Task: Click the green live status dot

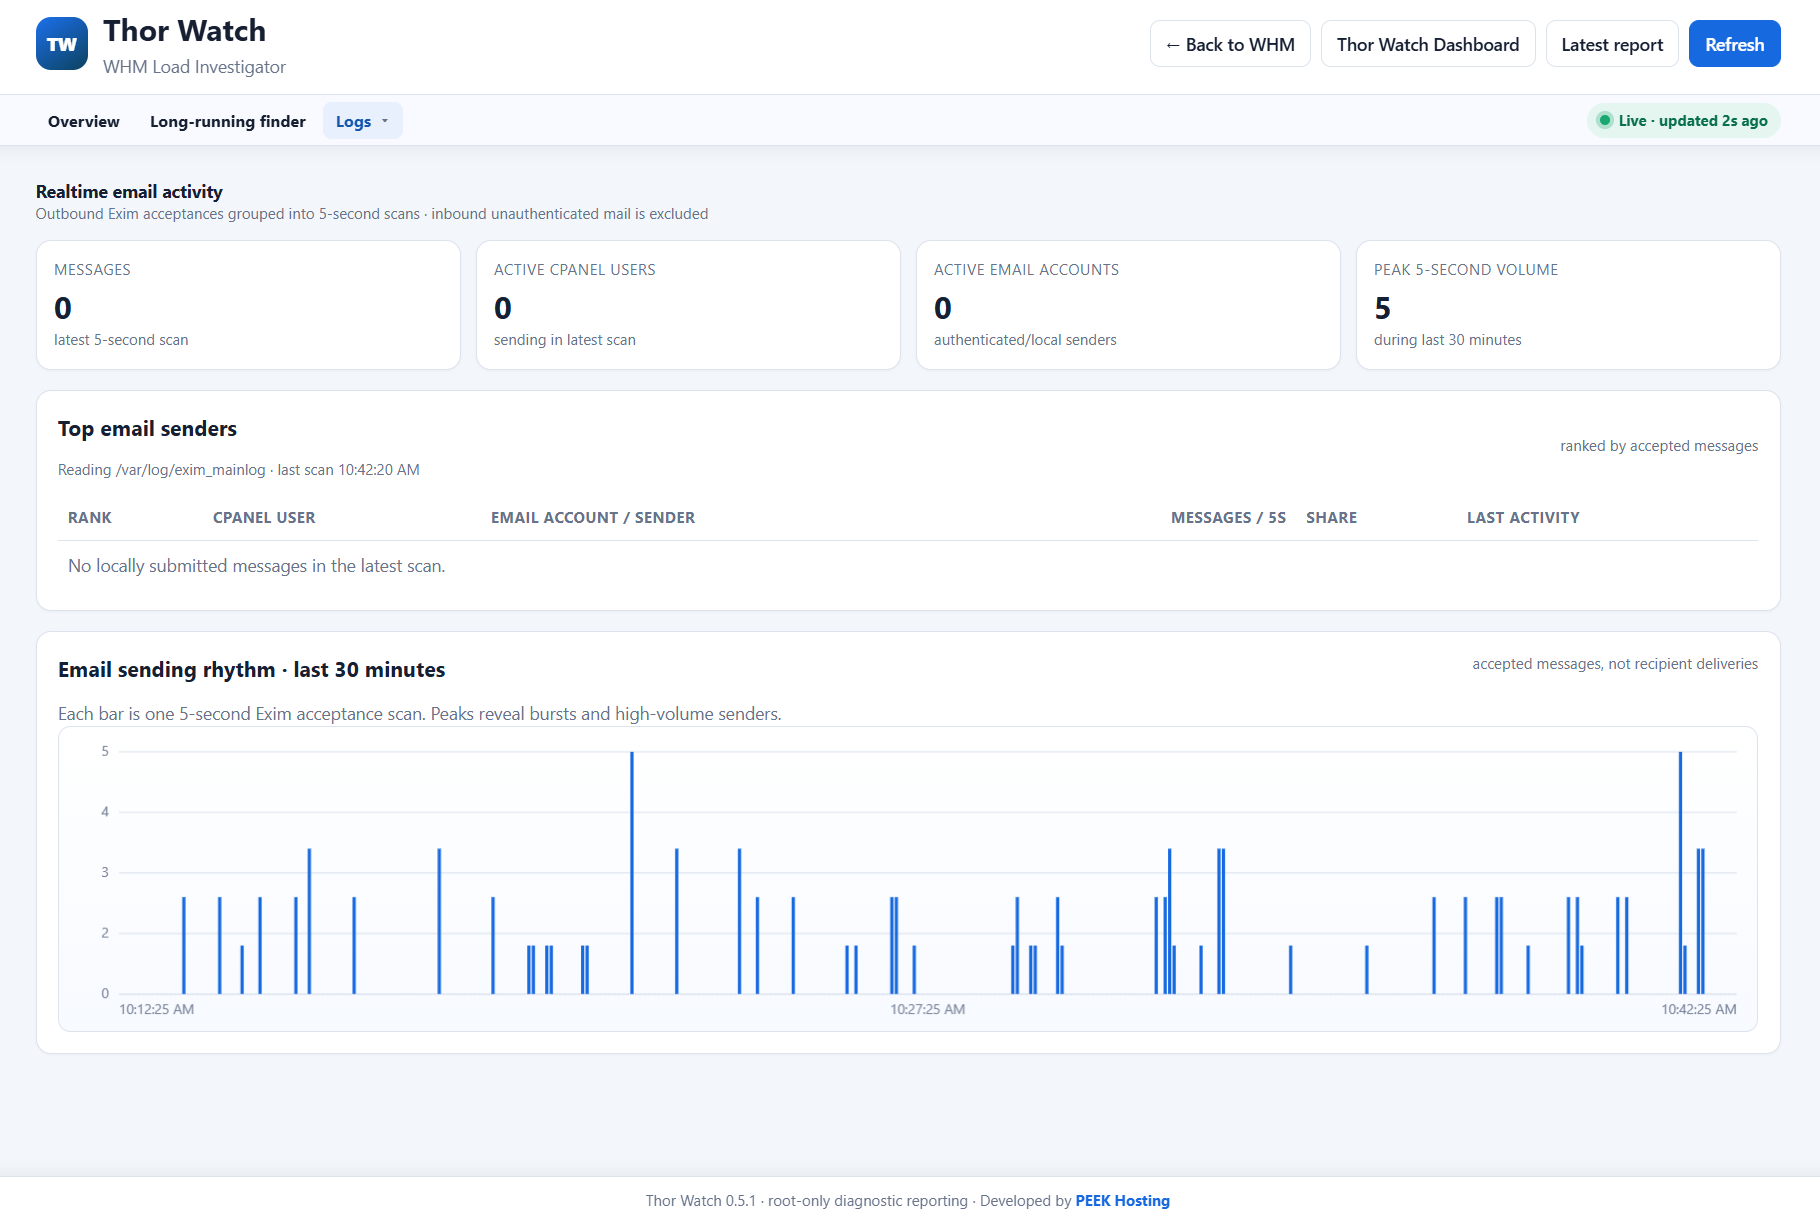Action: point(1604,121)
